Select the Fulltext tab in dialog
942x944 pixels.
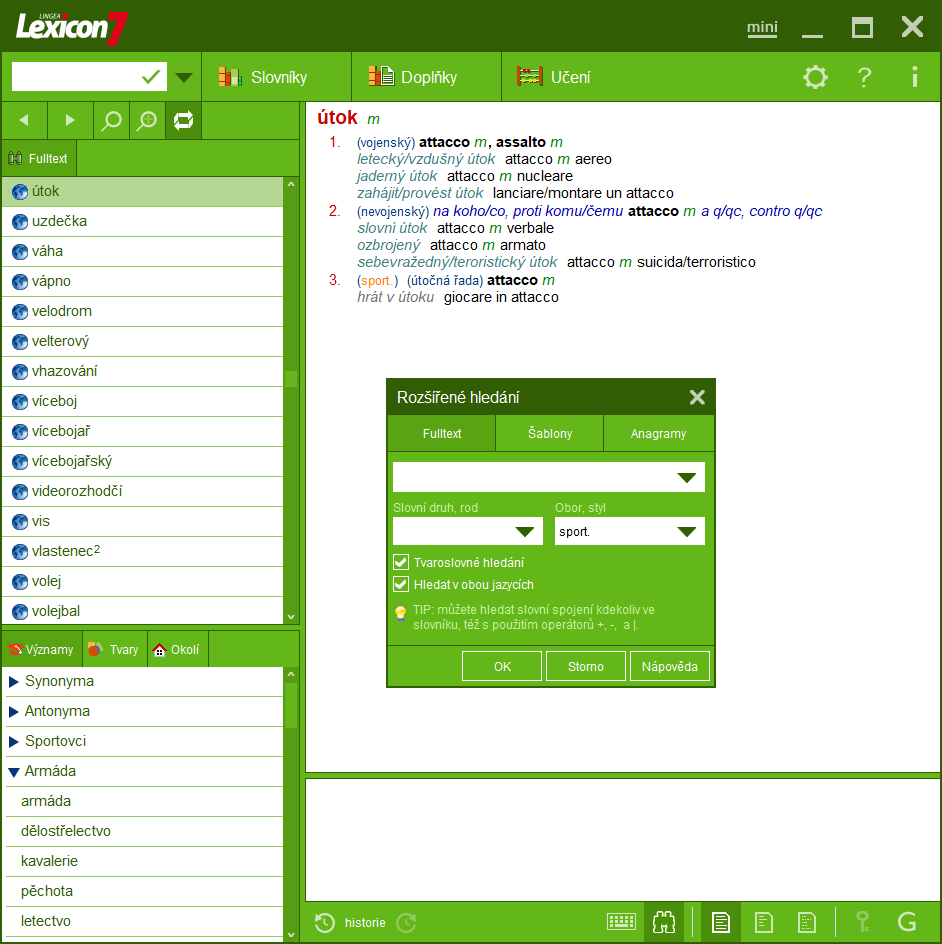[x=442, y=433]
